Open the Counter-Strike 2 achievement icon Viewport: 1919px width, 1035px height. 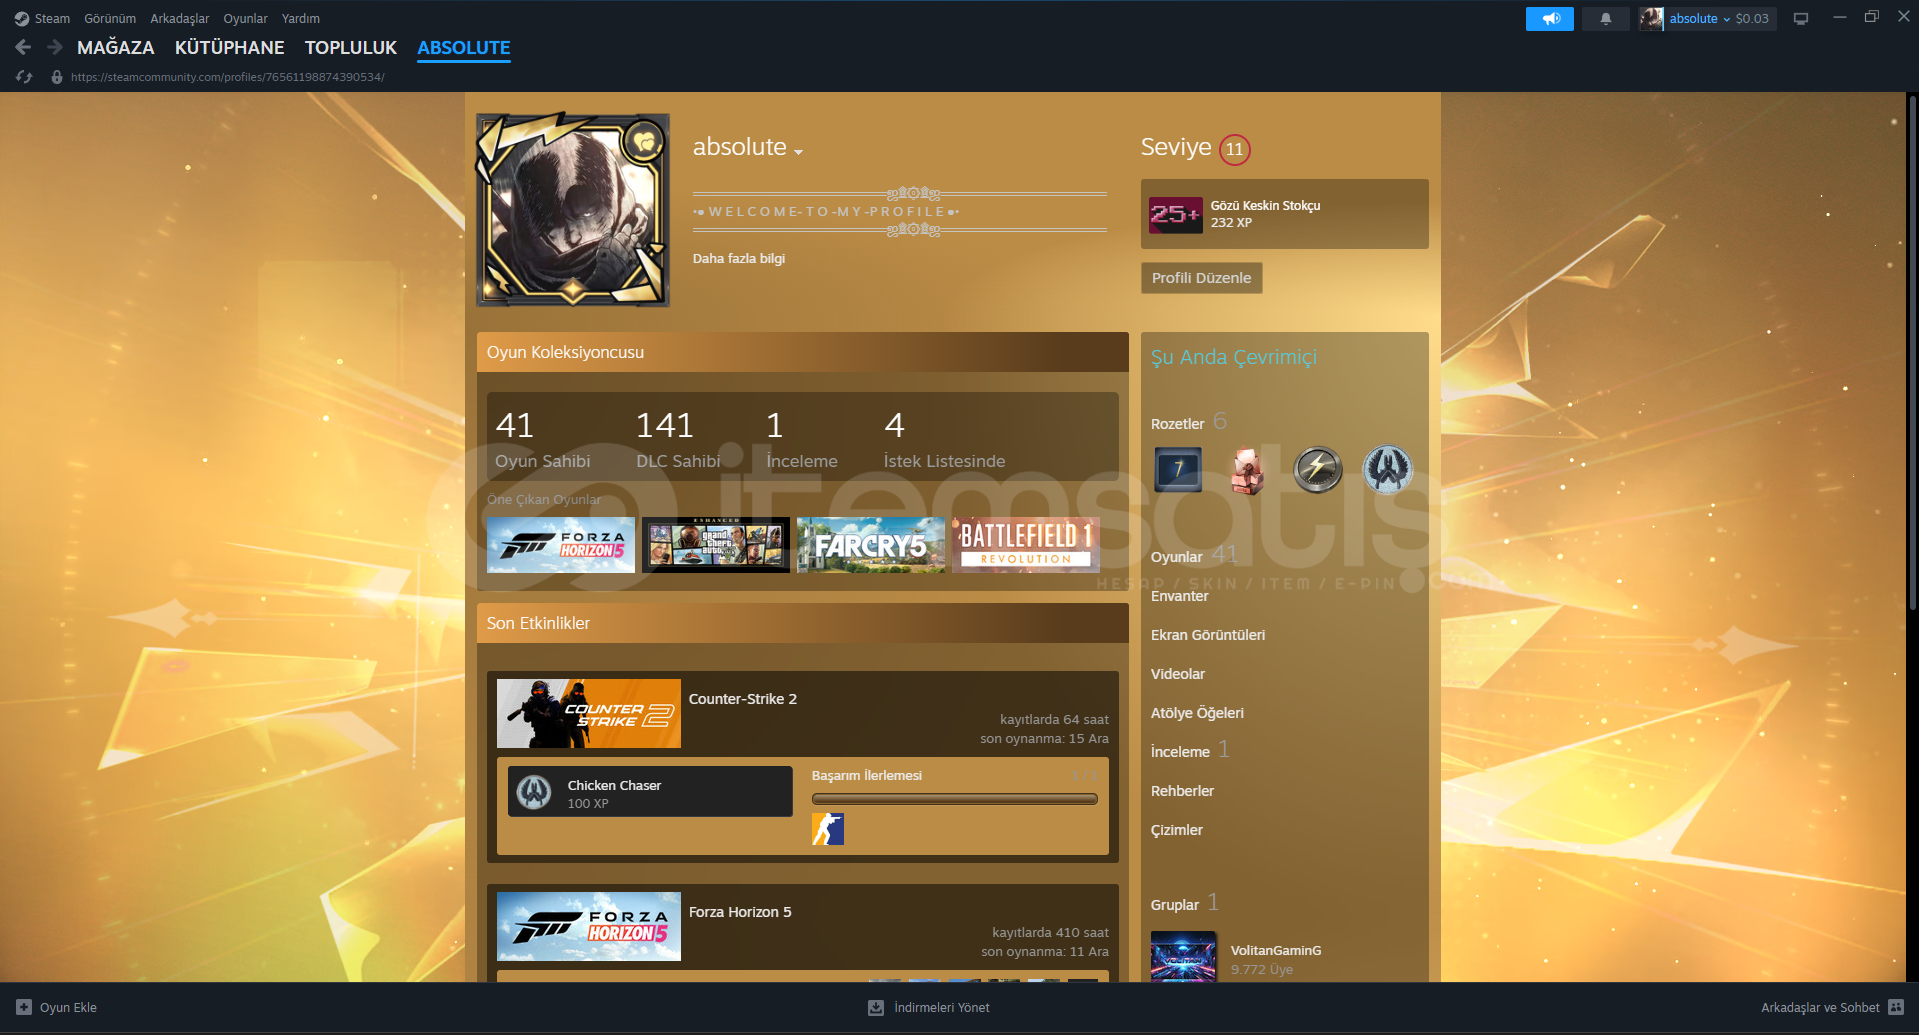828,829
